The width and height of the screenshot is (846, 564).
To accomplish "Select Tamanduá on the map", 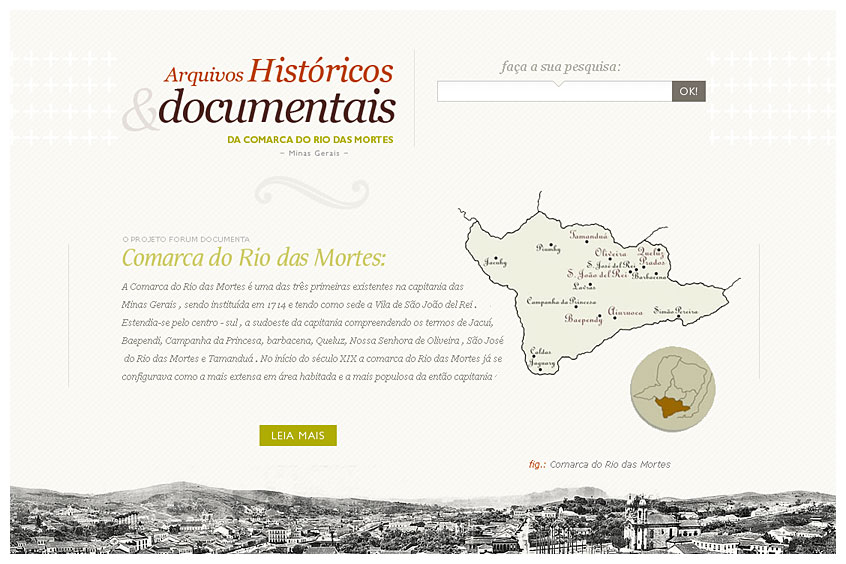I will pos(589,236).
